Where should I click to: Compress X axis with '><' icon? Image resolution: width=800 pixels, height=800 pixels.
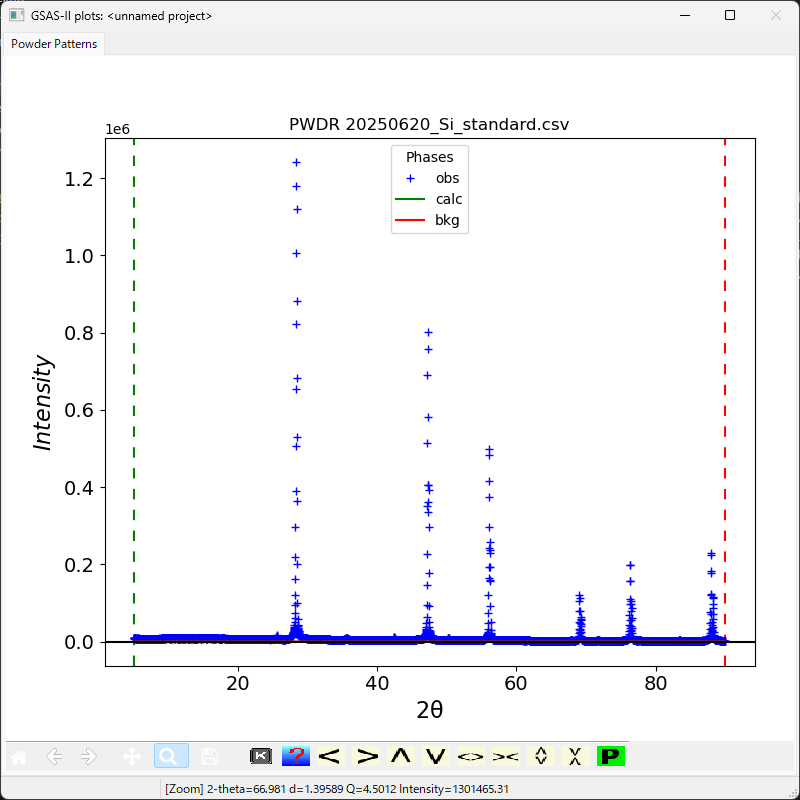click(505, 756)
